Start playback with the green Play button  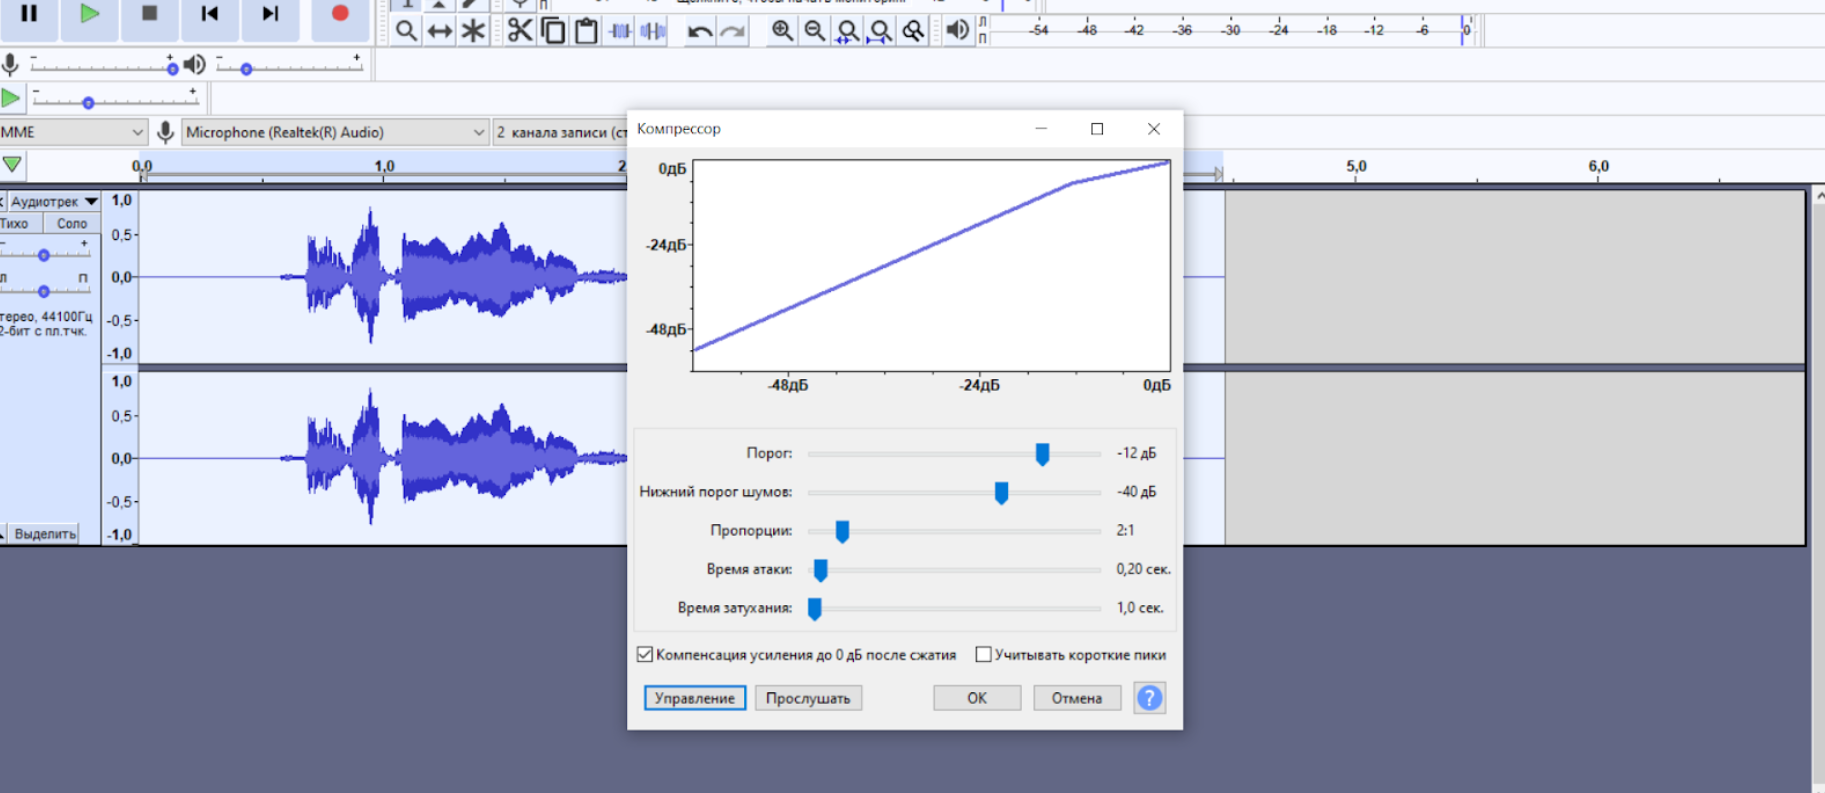[x=89, y=14]
